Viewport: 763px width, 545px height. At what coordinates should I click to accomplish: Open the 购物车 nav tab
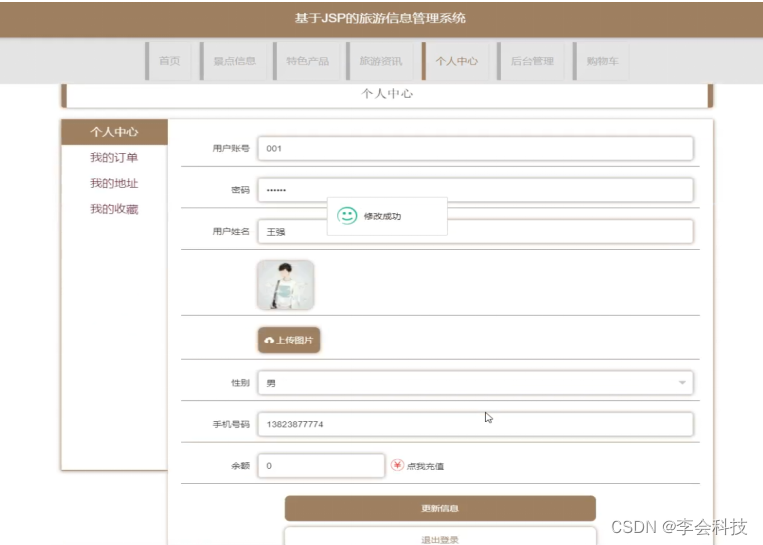pyautogui.click(x=601, y=61)
